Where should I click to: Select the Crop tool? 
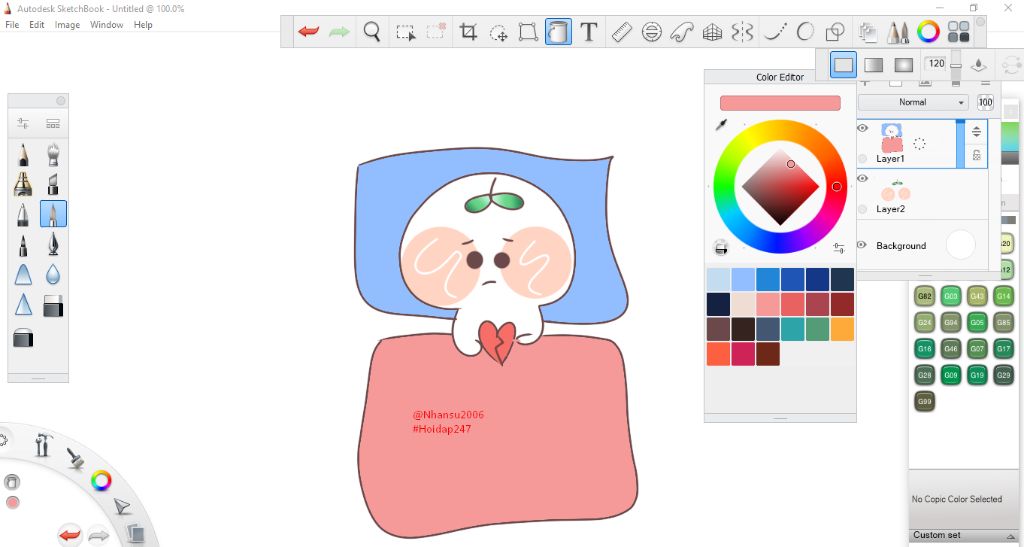[x=468, y=31]
